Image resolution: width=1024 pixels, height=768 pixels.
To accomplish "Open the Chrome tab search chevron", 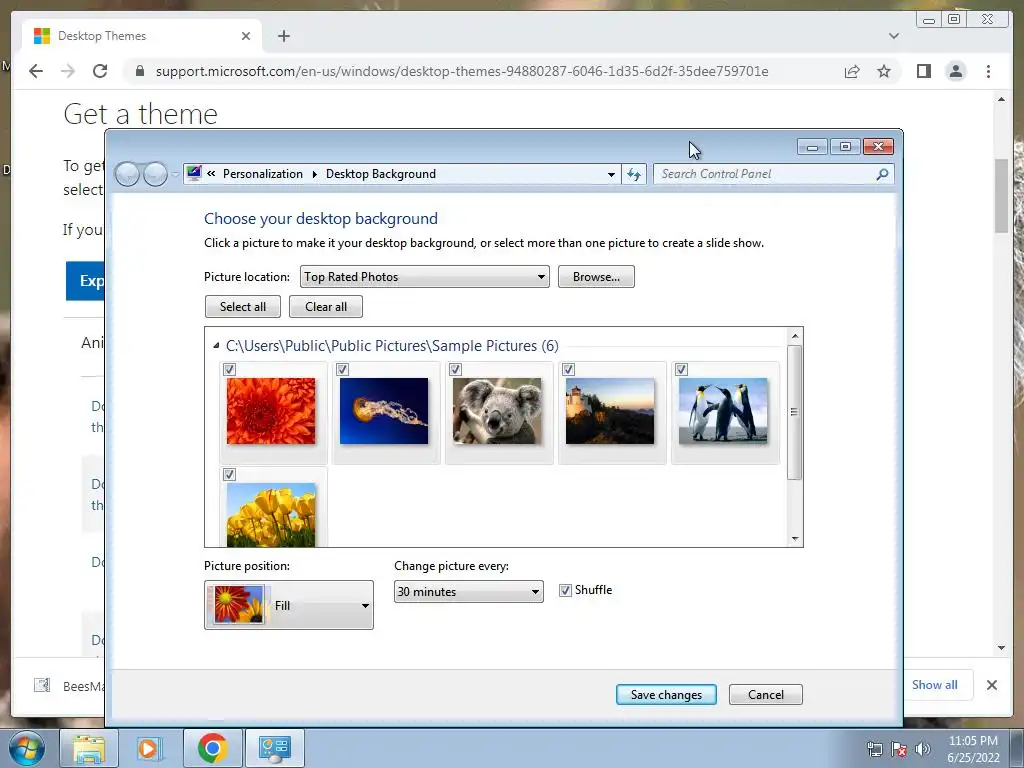I will (x=893, y=36).
